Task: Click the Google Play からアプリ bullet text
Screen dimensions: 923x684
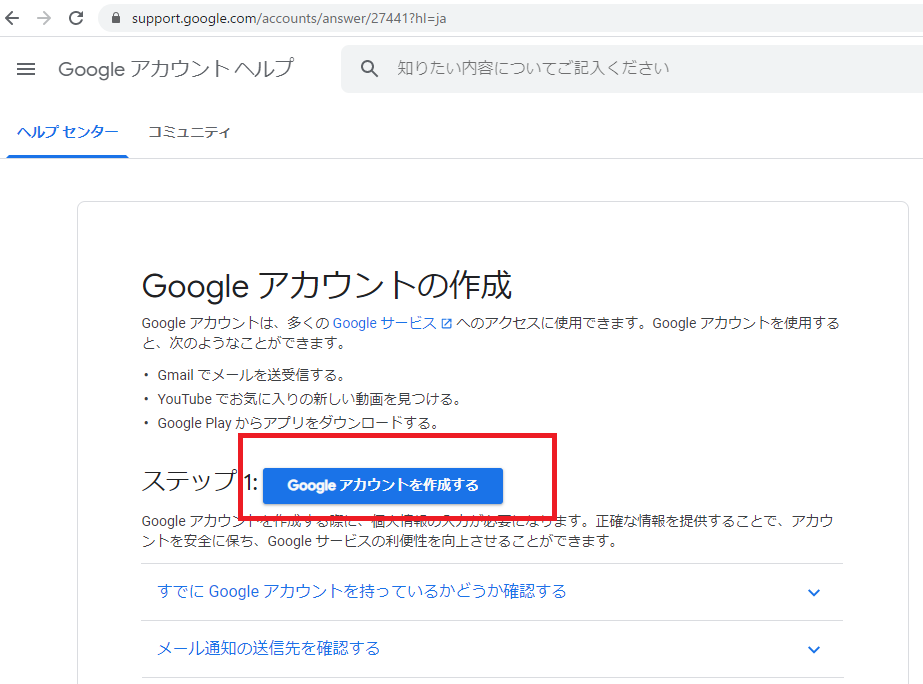Action: [x=298, y=423]
